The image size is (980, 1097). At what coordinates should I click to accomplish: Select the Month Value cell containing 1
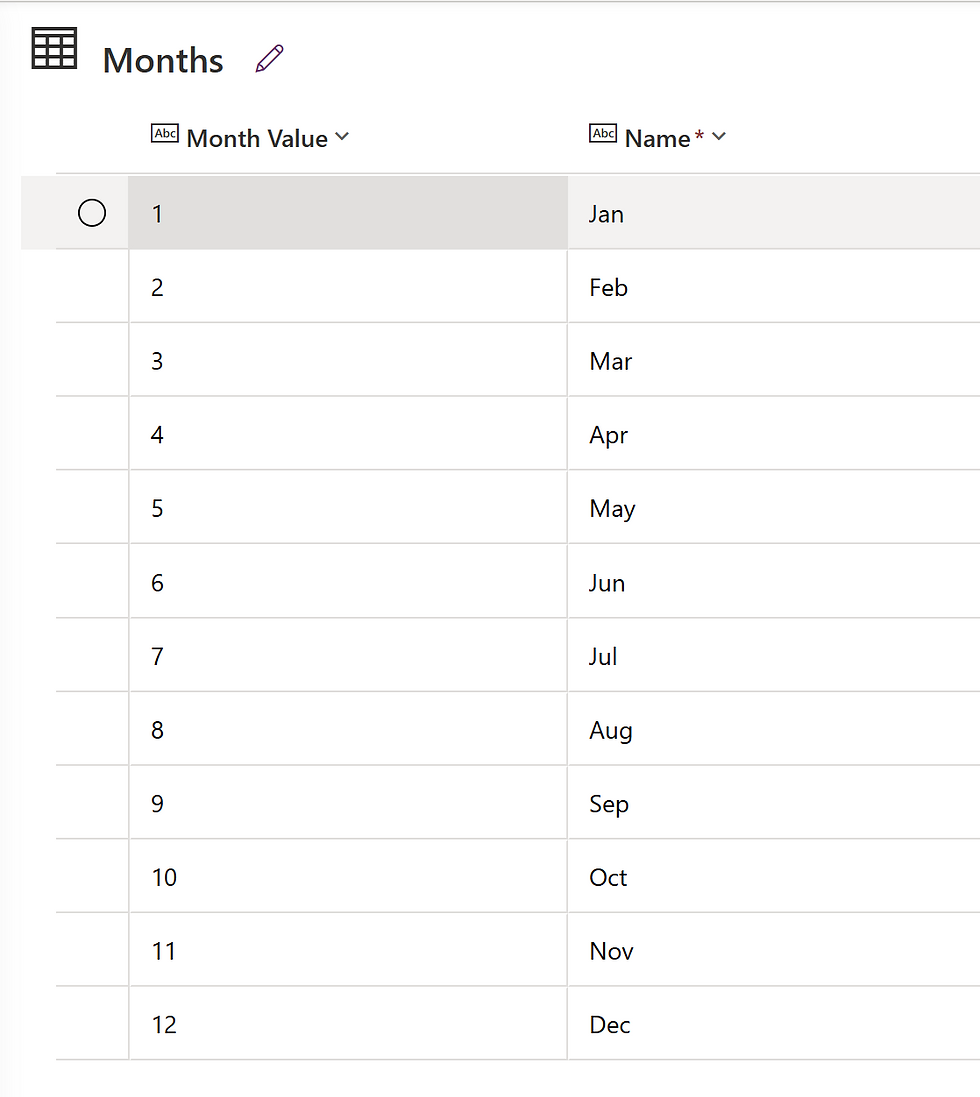347,213
